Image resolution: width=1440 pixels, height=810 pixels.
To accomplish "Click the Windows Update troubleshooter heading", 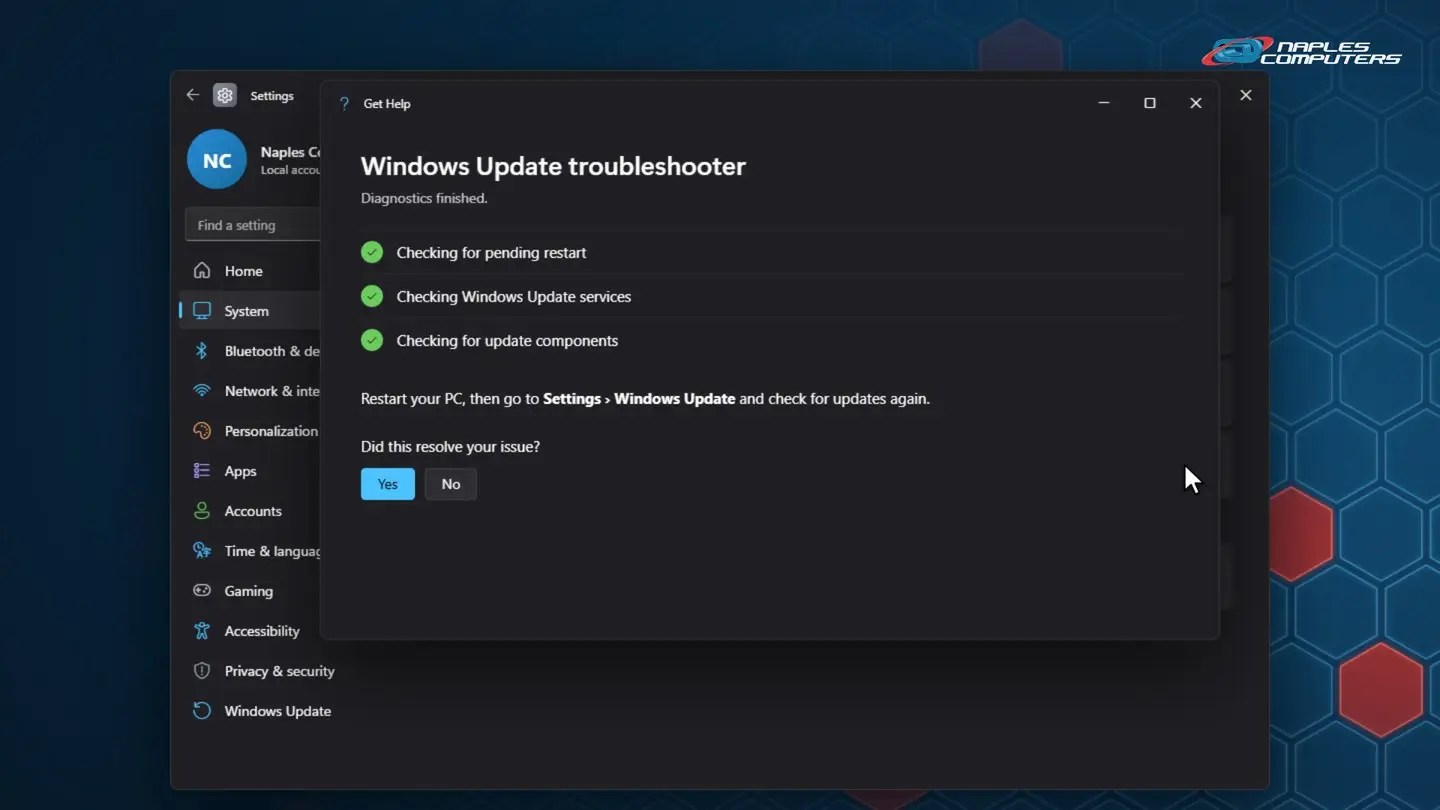I will [553, 166].
